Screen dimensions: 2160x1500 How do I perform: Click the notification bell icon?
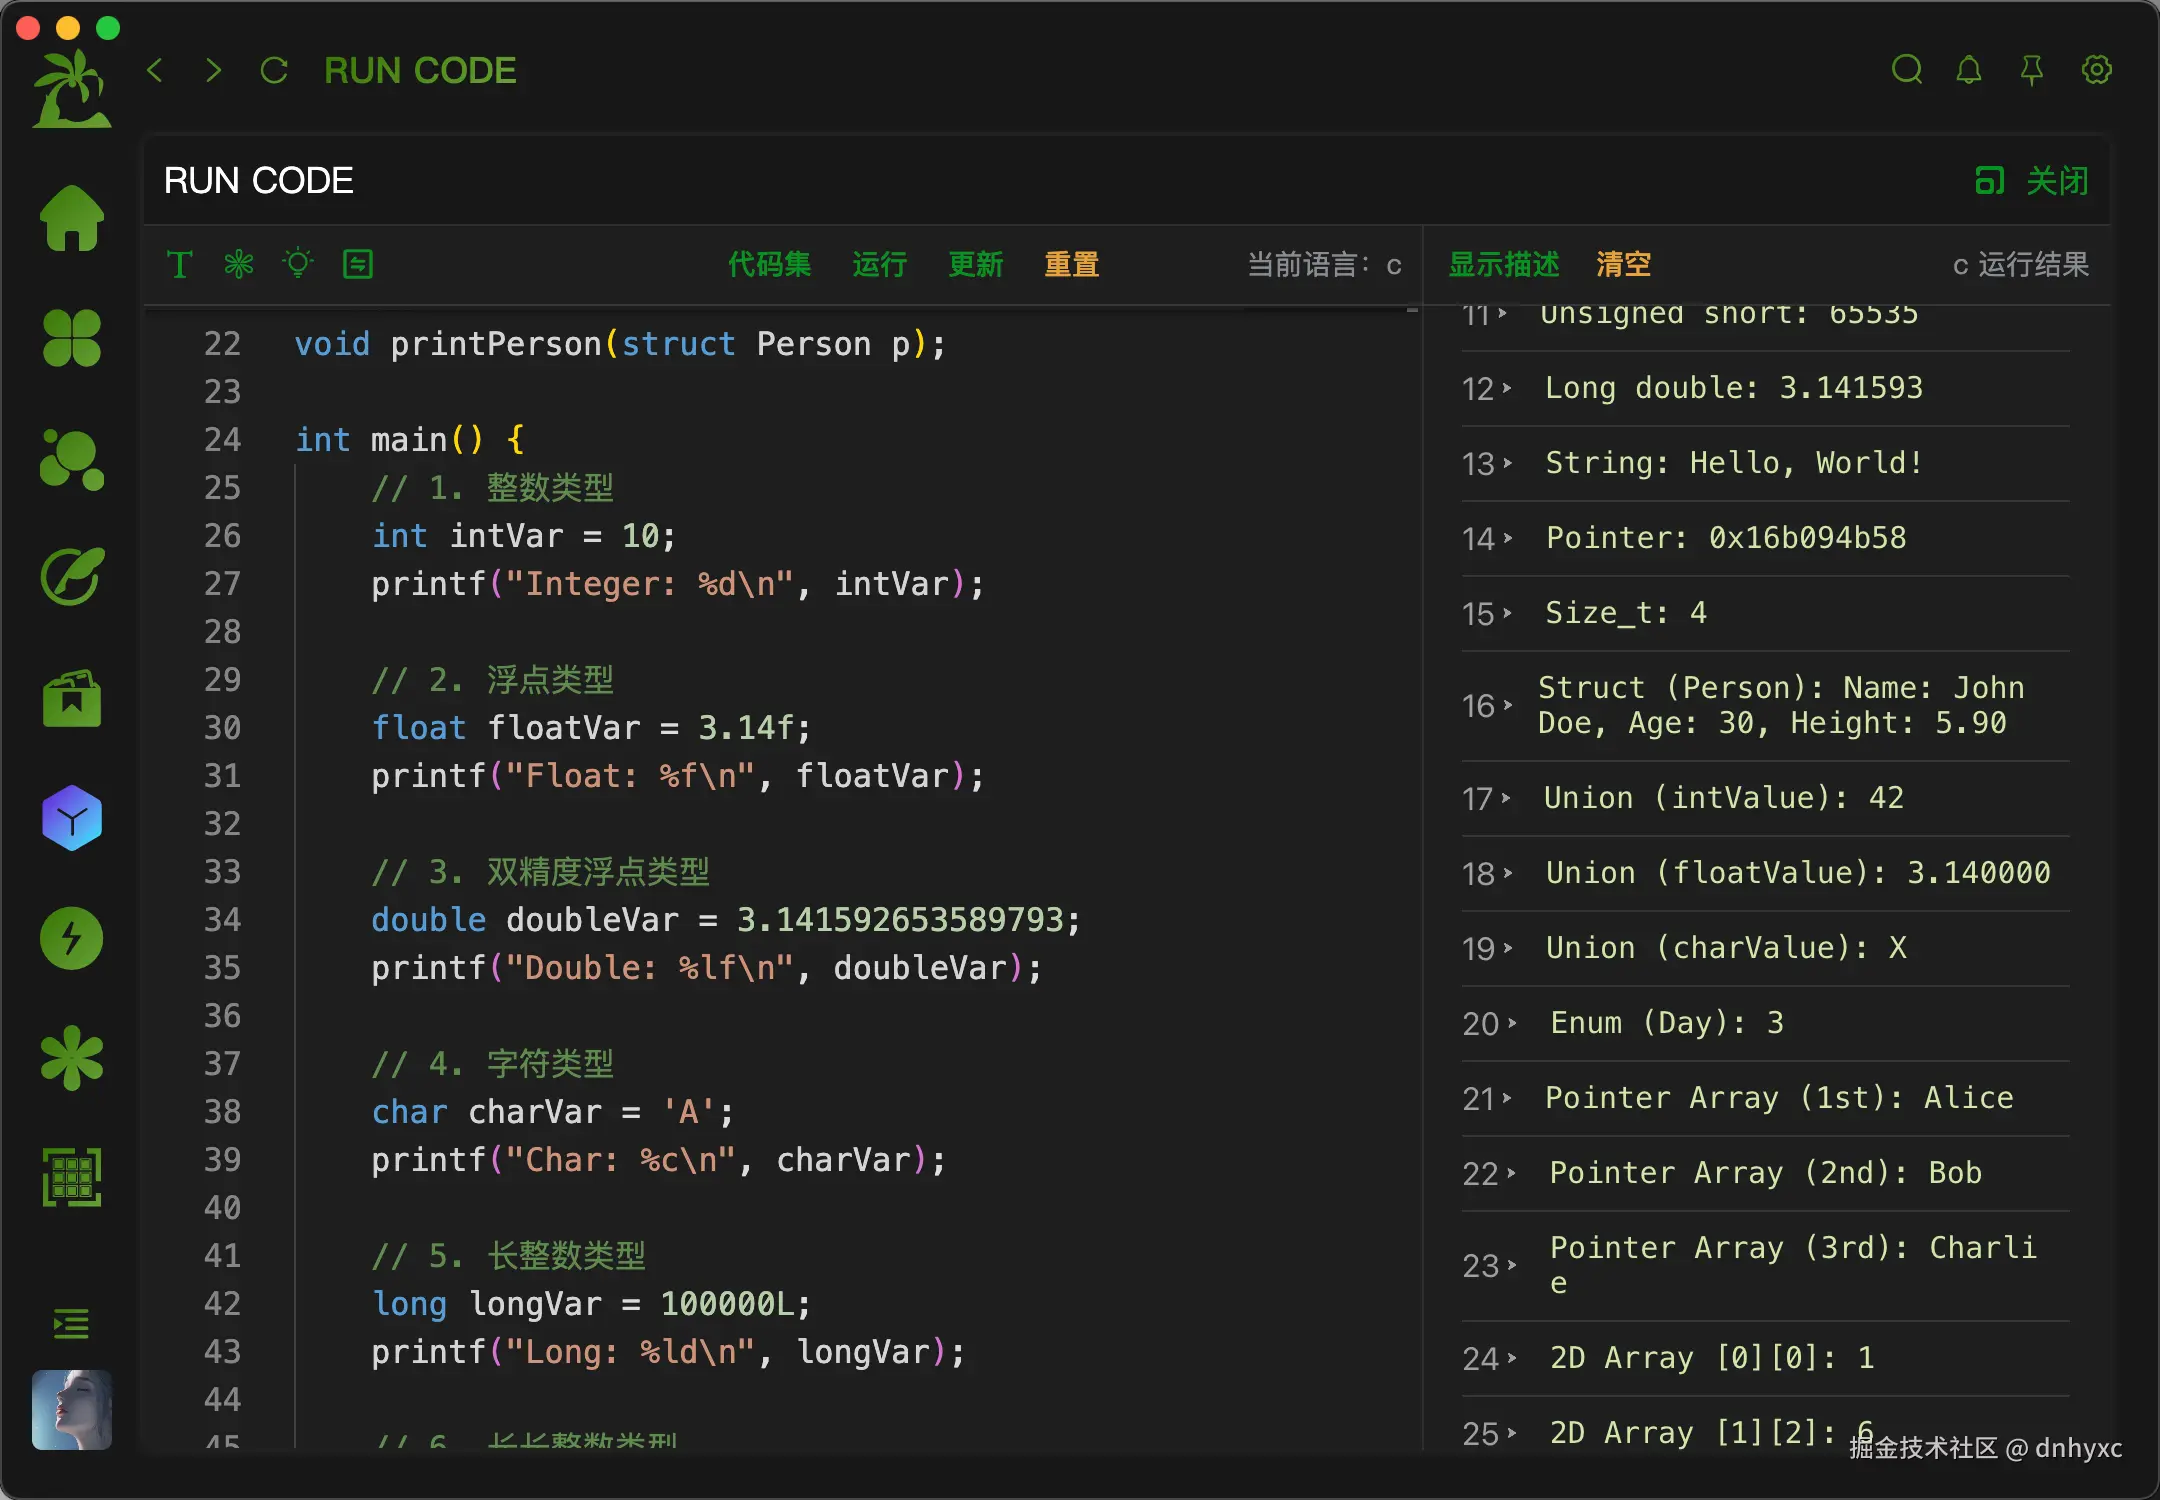click(1970, 70)
